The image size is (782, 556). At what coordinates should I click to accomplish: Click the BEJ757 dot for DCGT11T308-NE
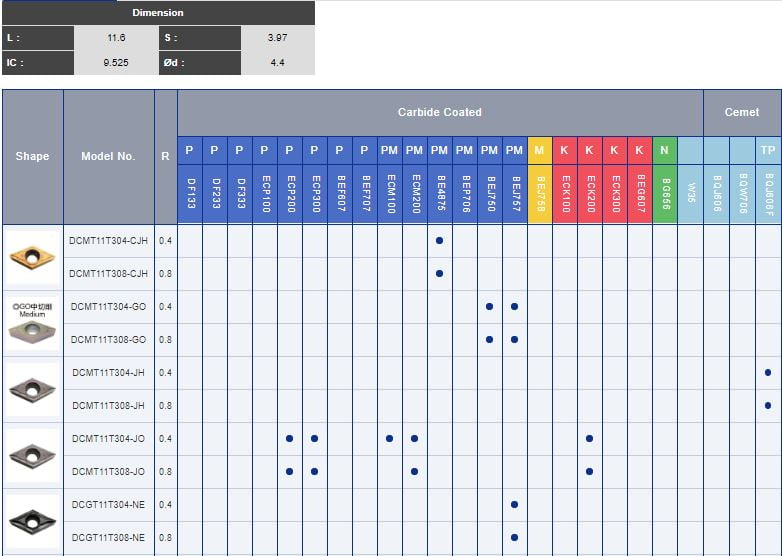click(x=514, y=537)
